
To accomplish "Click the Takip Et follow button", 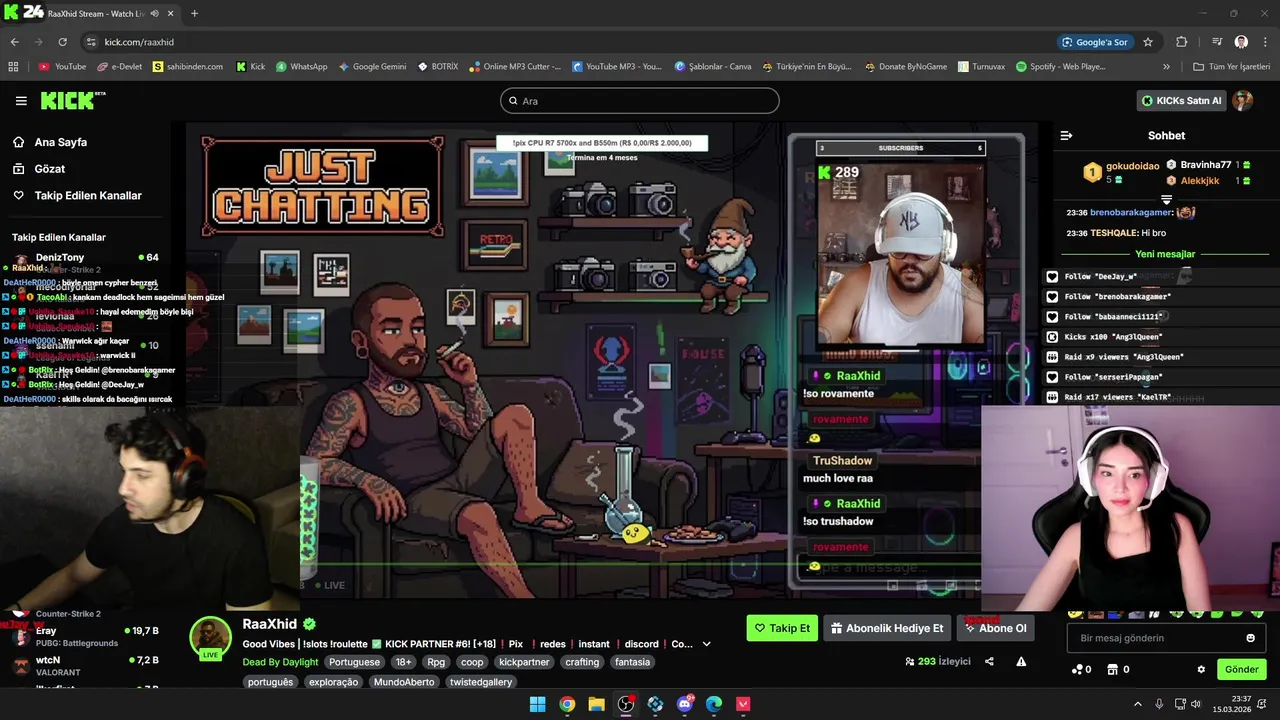I will click(x=782, y=628).
